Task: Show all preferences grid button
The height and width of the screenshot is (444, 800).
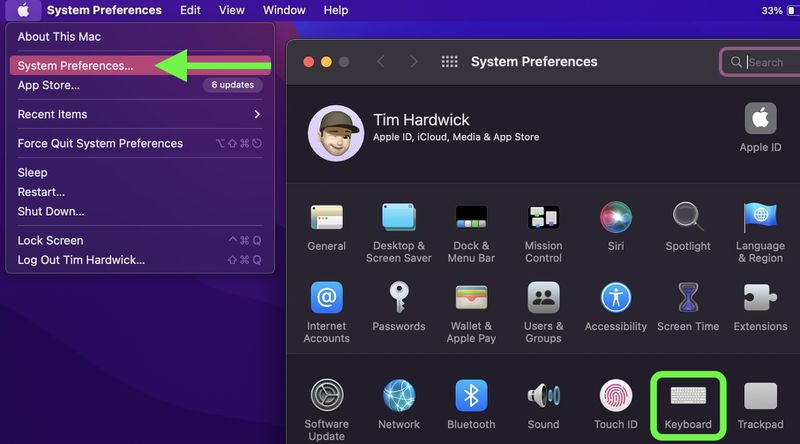Action: point(450,62)
